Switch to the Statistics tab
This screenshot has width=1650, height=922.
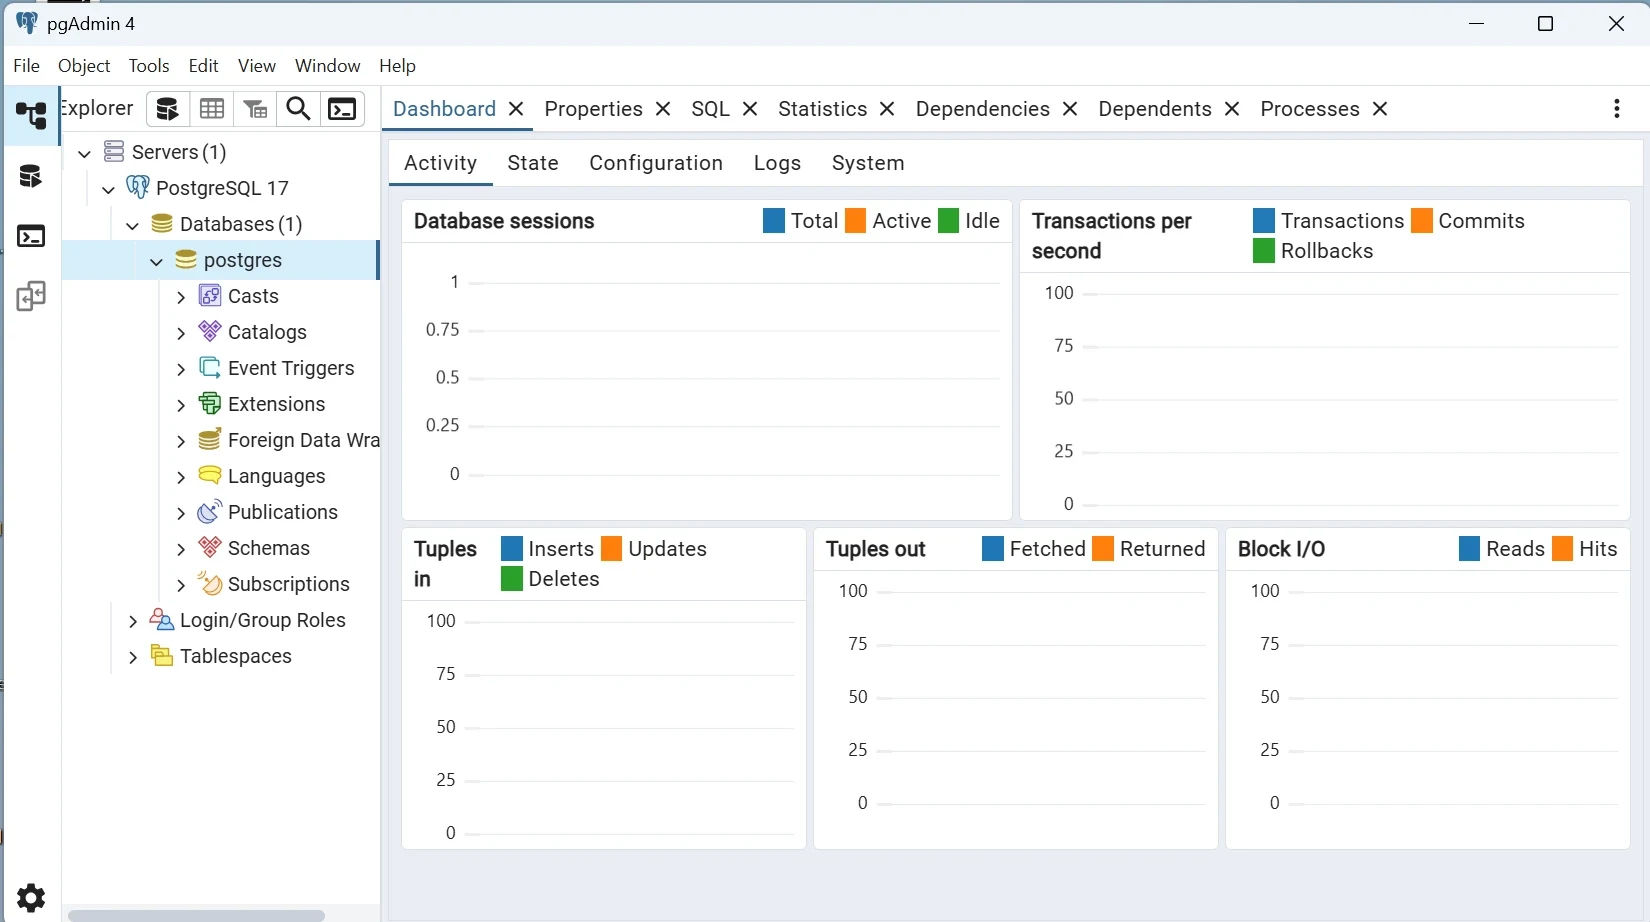(x=822, y=109)
